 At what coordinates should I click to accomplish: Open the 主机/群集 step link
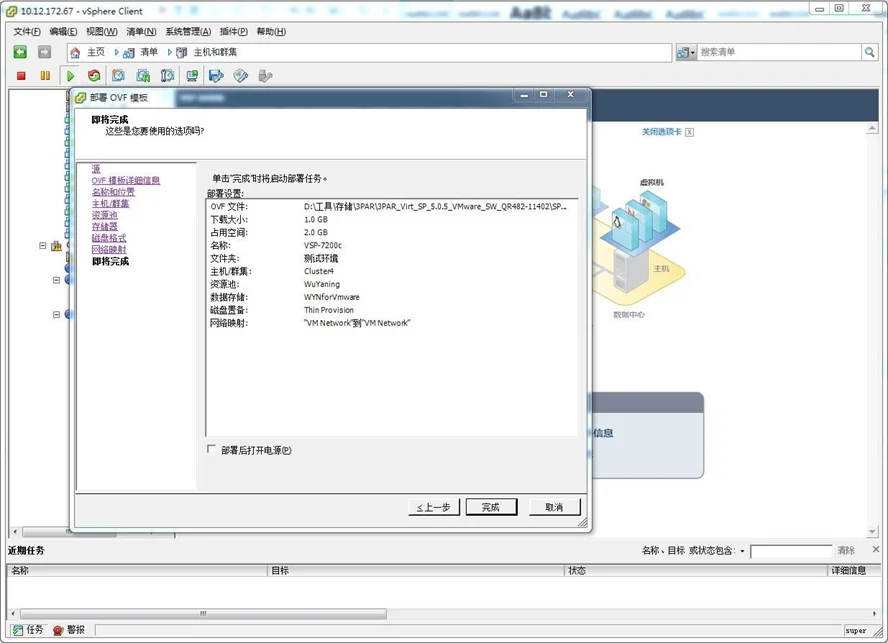click(x=110, y=203)
